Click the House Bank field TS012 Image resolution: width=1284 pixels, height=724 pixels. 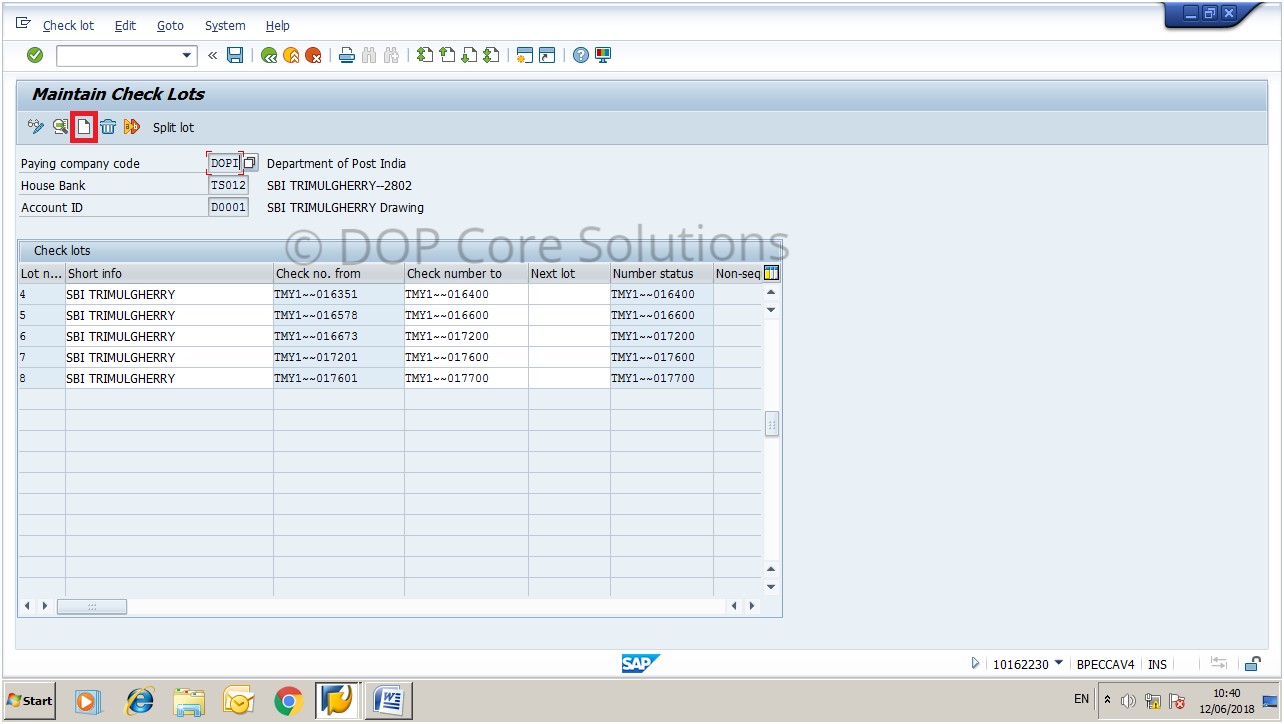pos(228,185)
